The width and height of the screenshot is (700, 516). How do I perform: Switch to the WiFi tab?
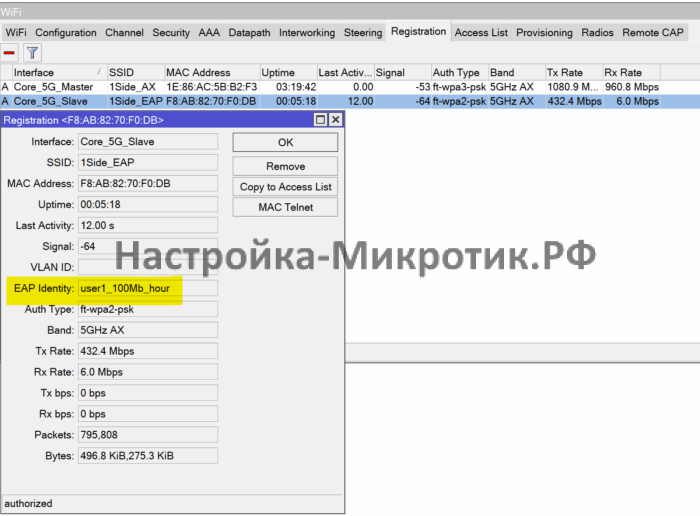(16, 33)
